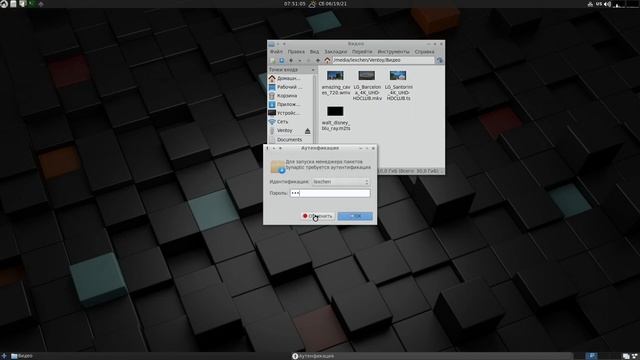Select Домашняя in the places sidebar
Image resolution: width=640 pixels, height=360 pixels.
tap(289, 78)
